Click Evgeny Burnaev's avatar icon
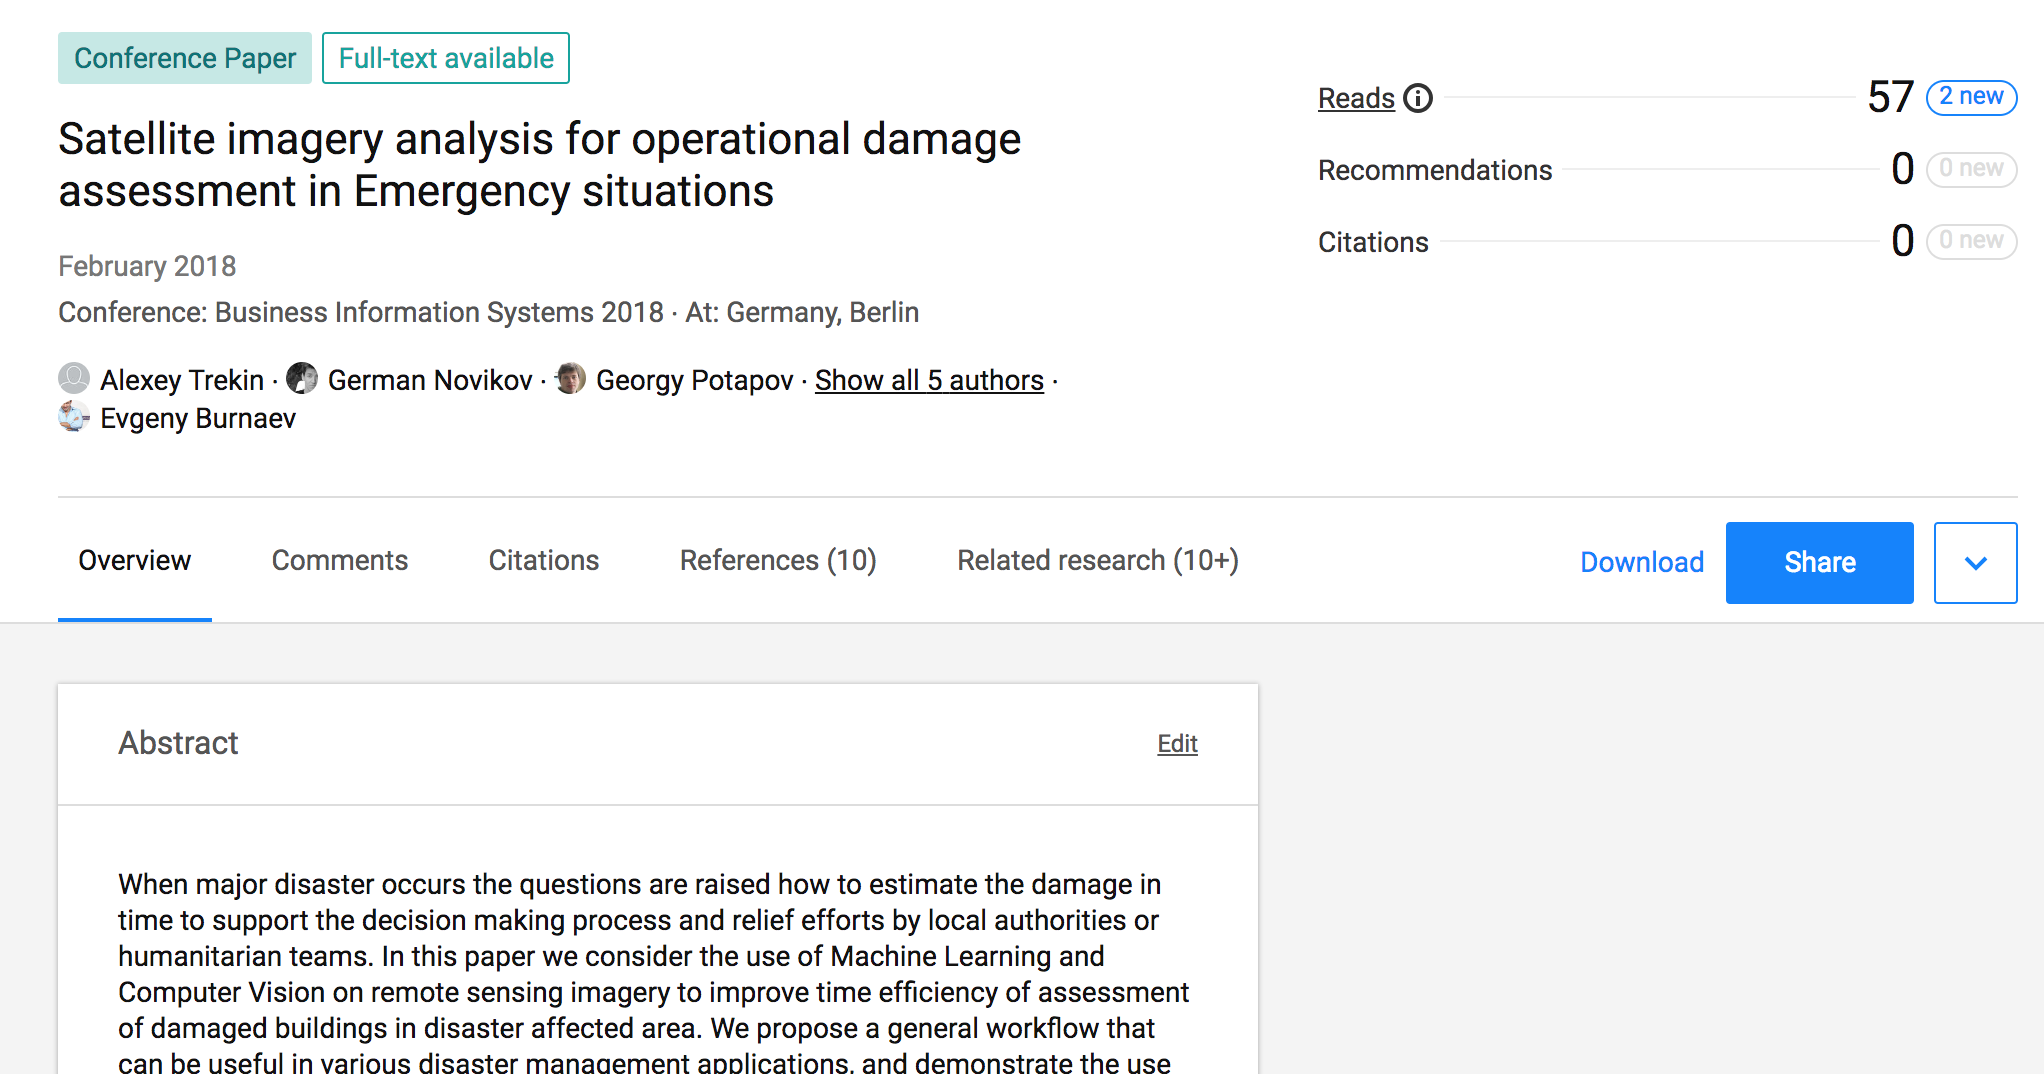 74,417
